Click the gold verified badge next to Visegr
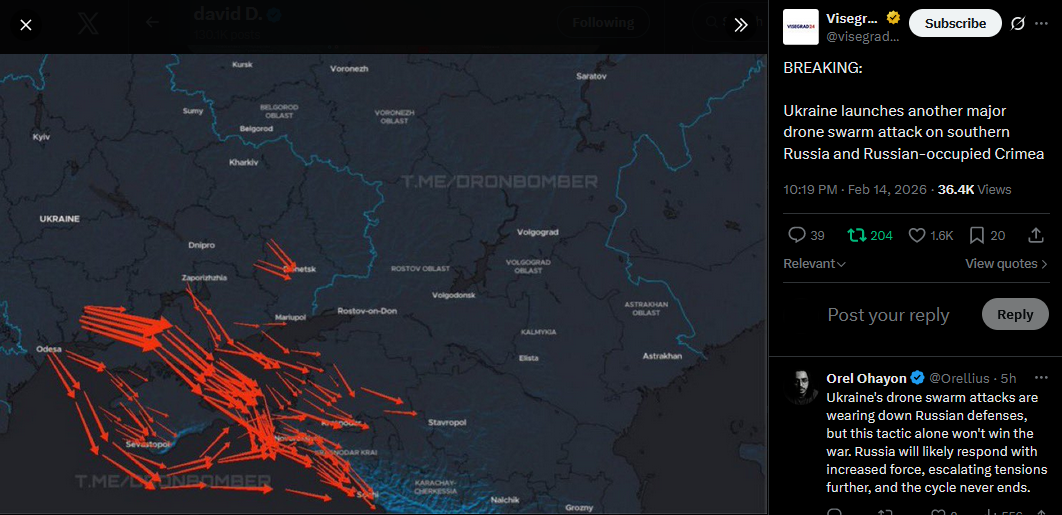Image resolution: width=1062 pixels, height=515 pixels. [893, 18]
